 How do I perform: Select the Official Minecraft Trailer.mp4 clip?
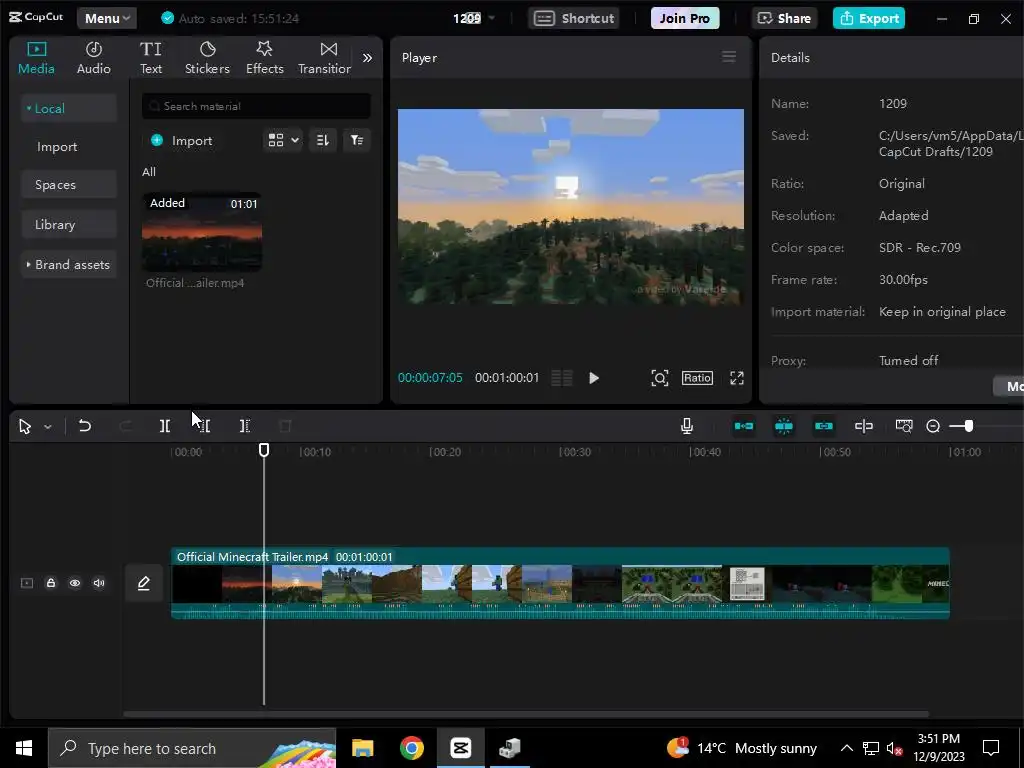coord(560,583)
